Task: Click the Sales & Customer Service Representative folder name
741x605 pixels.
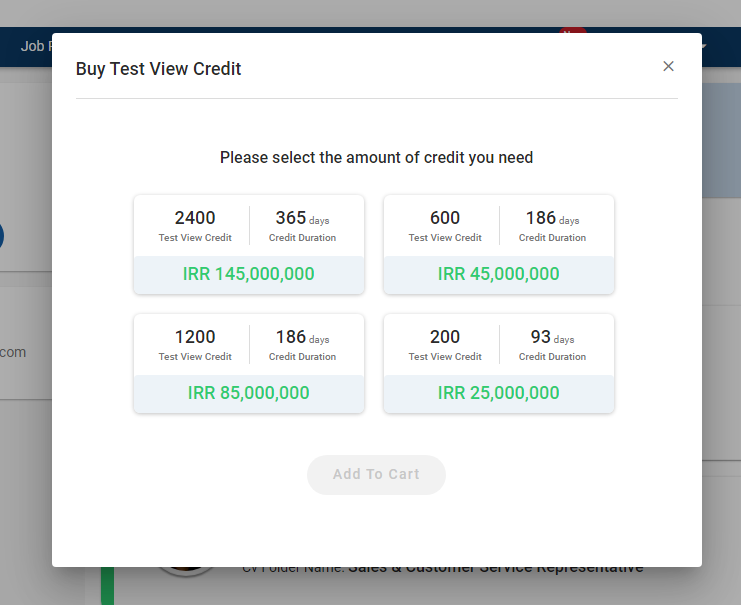Action: 495,568
